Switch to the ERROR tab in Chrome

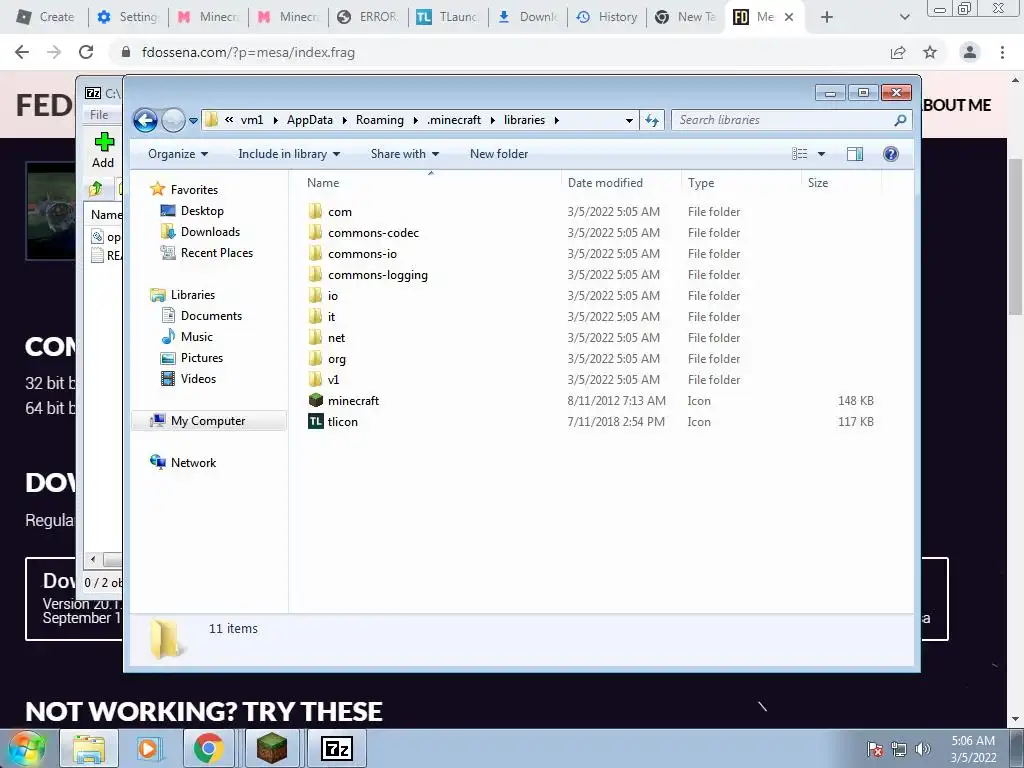point(368,17)
